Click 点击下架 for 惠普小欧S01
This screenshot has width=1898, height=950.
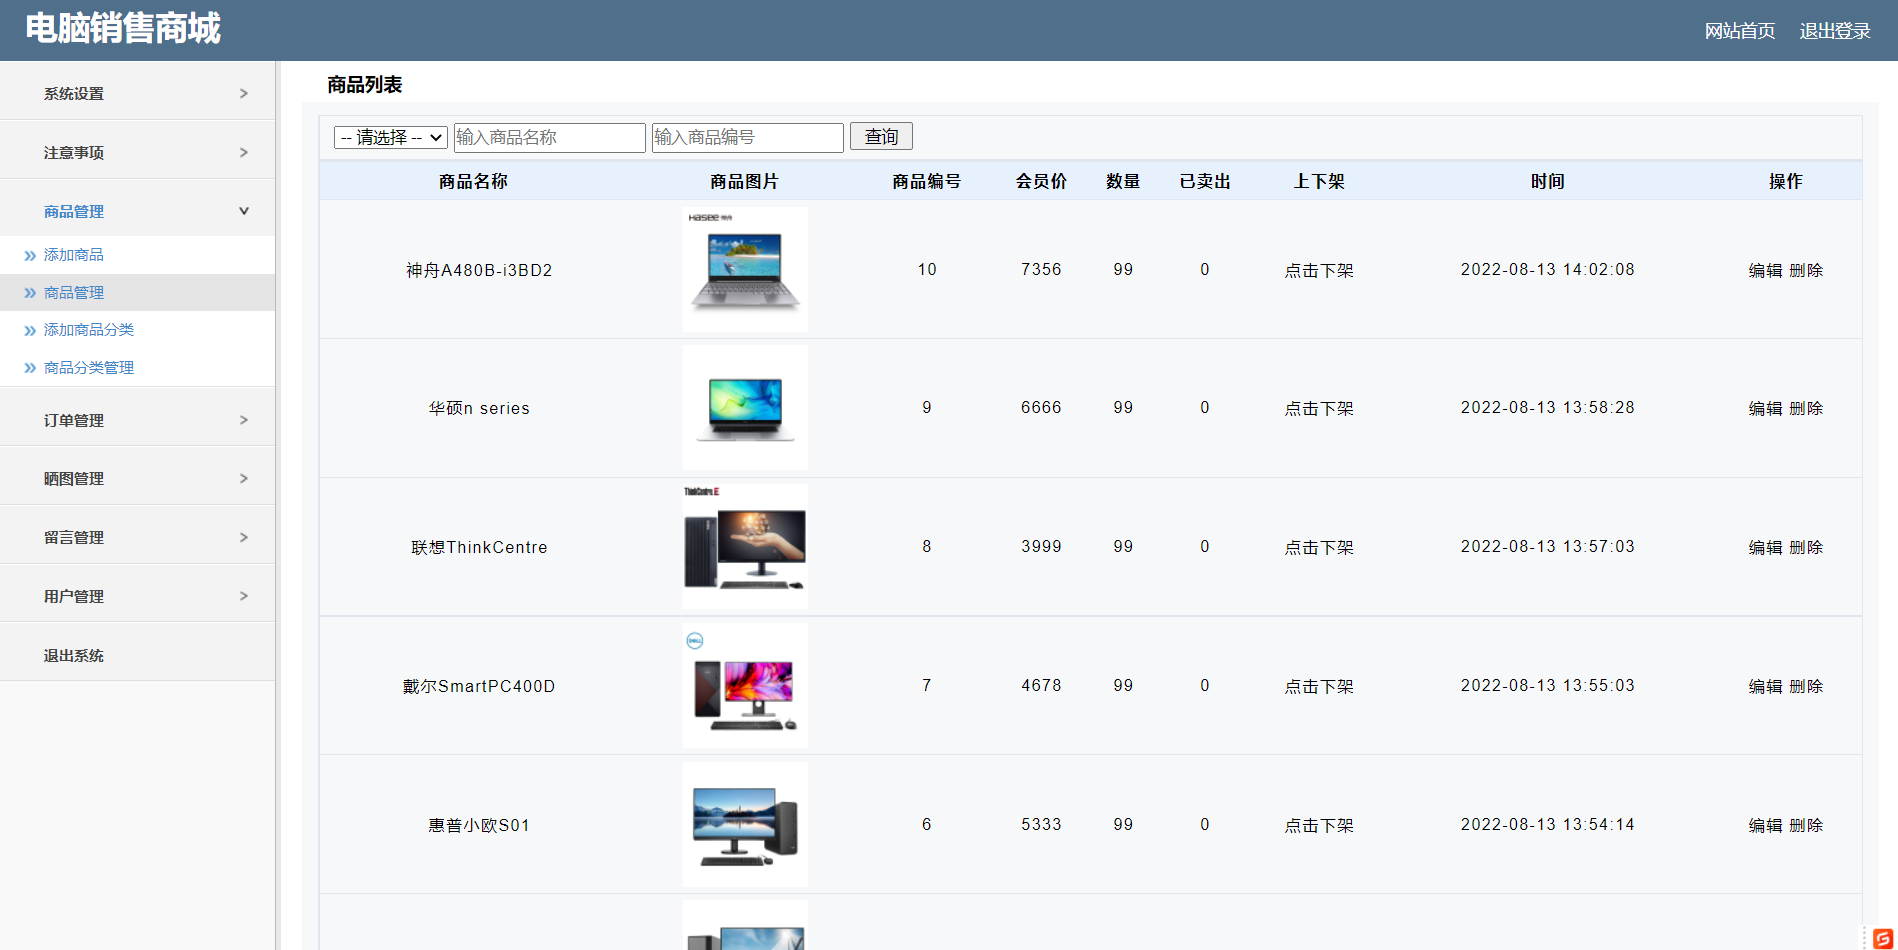coord(1319,825)
